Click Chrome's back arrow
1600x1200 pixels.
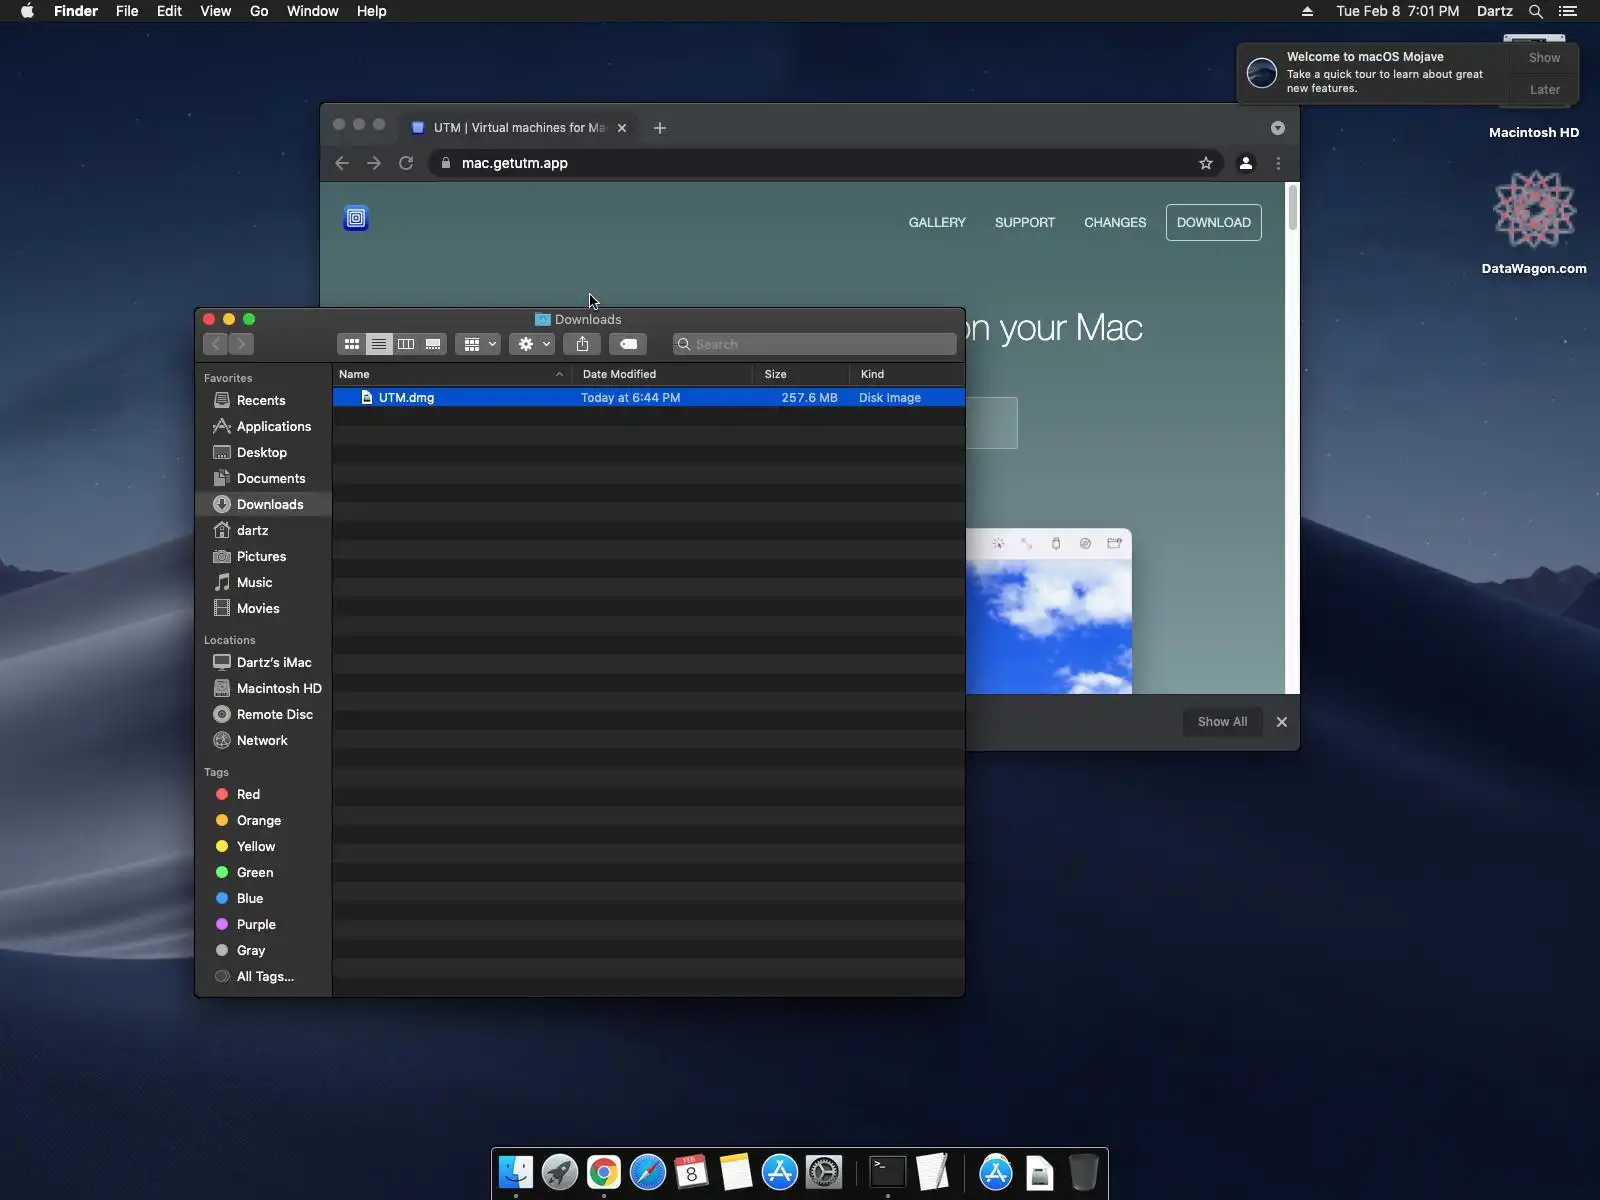(x=342, y=163)
